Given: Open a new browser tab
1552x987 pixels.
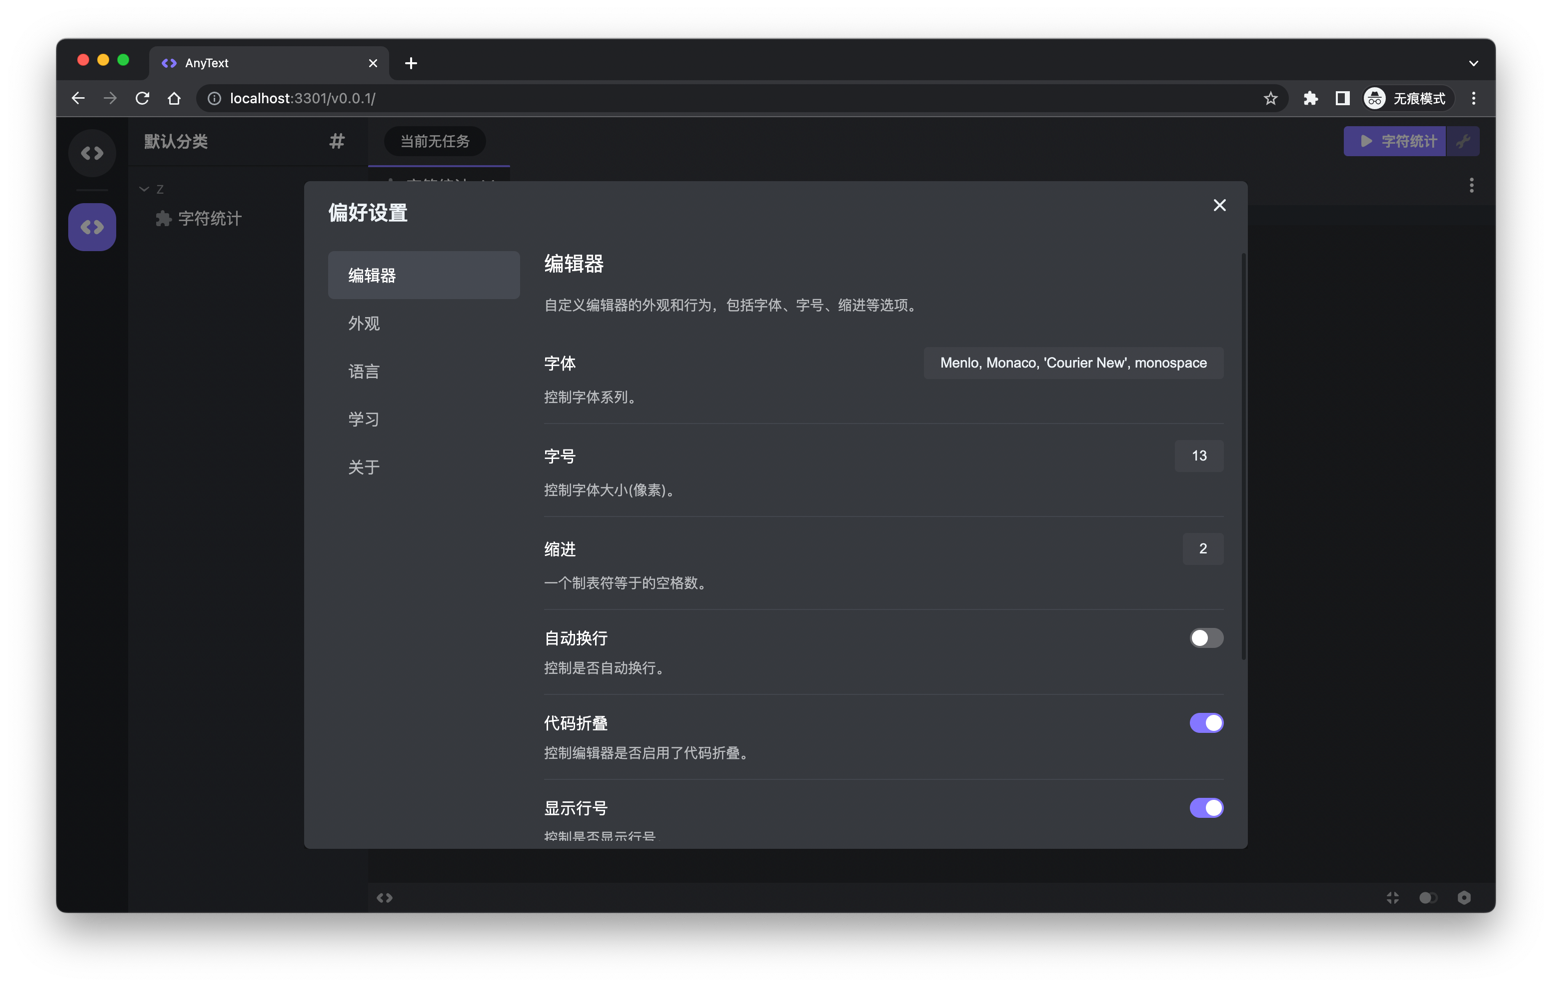Looking at the screenshot, I should point(411,63).
